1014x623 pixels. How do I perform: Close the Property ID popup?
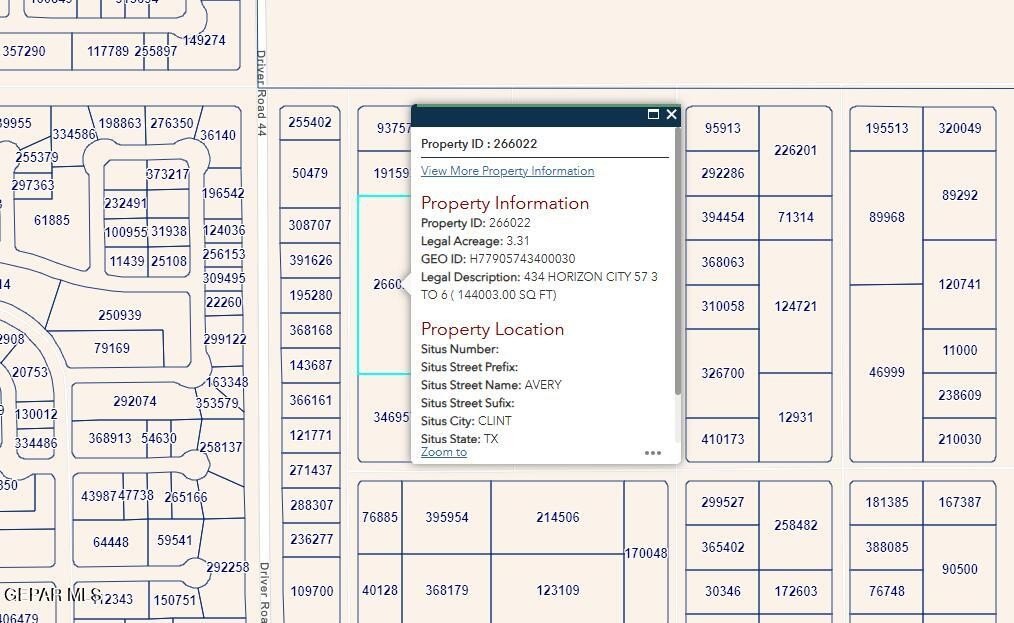click(671, 115)
